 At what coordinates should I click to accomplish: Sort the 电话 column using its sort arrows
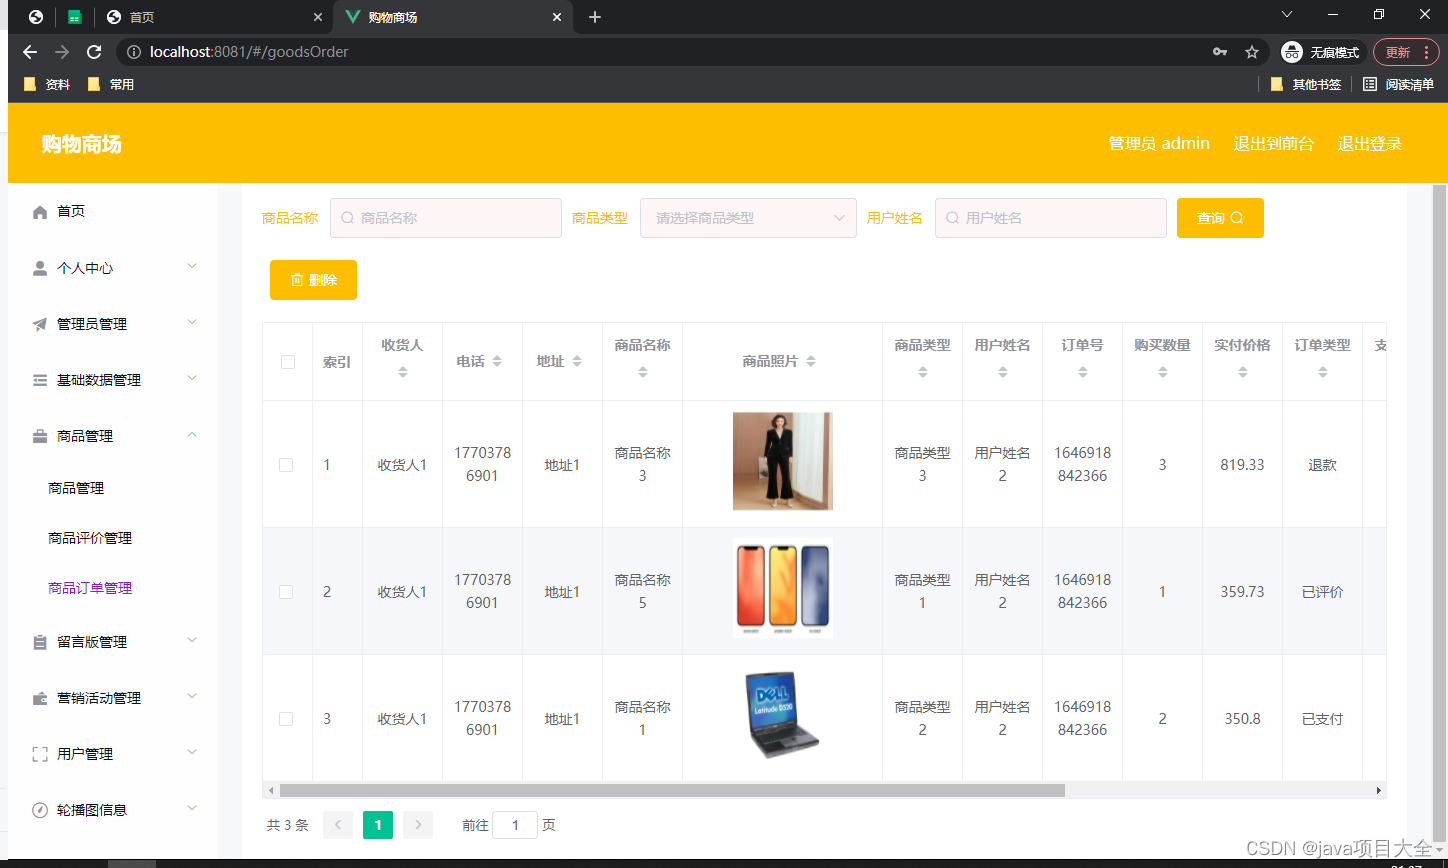[x=497, y=361]
